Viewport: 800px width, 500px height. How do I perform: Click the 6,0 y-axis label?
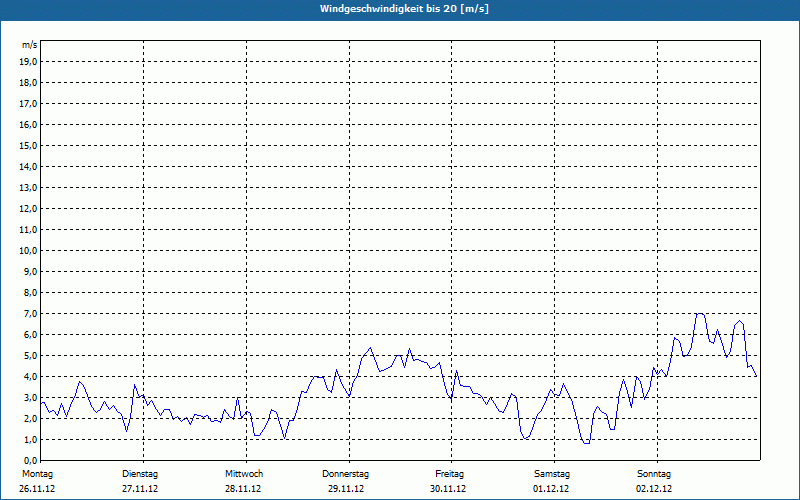[x=30, y=335]
